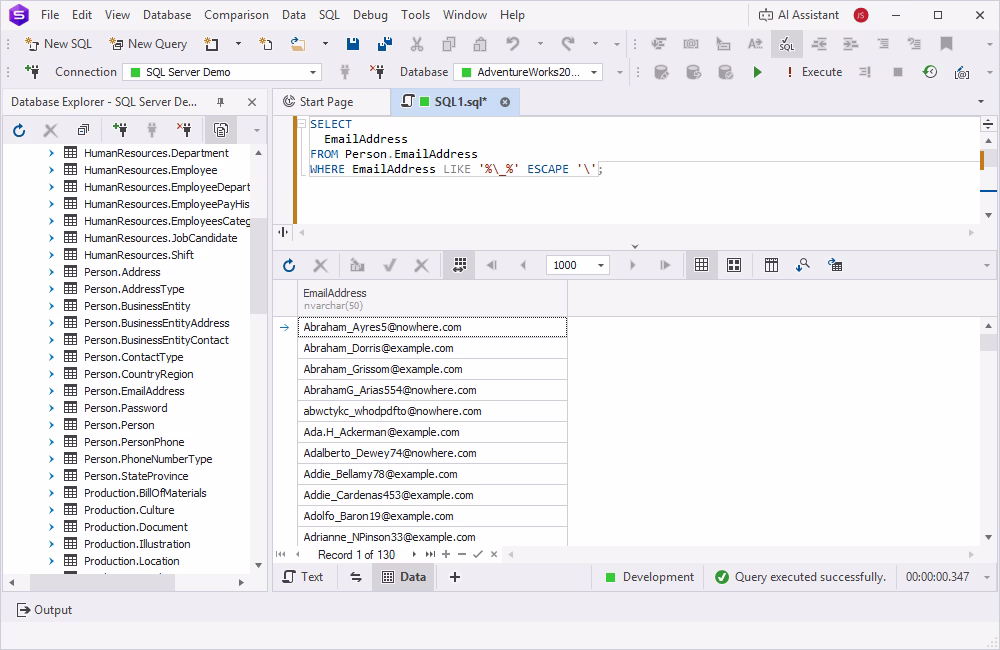Refresh the result set in data grid
The height and width of the screenshot is (650, 1000).
pos(290,265)
